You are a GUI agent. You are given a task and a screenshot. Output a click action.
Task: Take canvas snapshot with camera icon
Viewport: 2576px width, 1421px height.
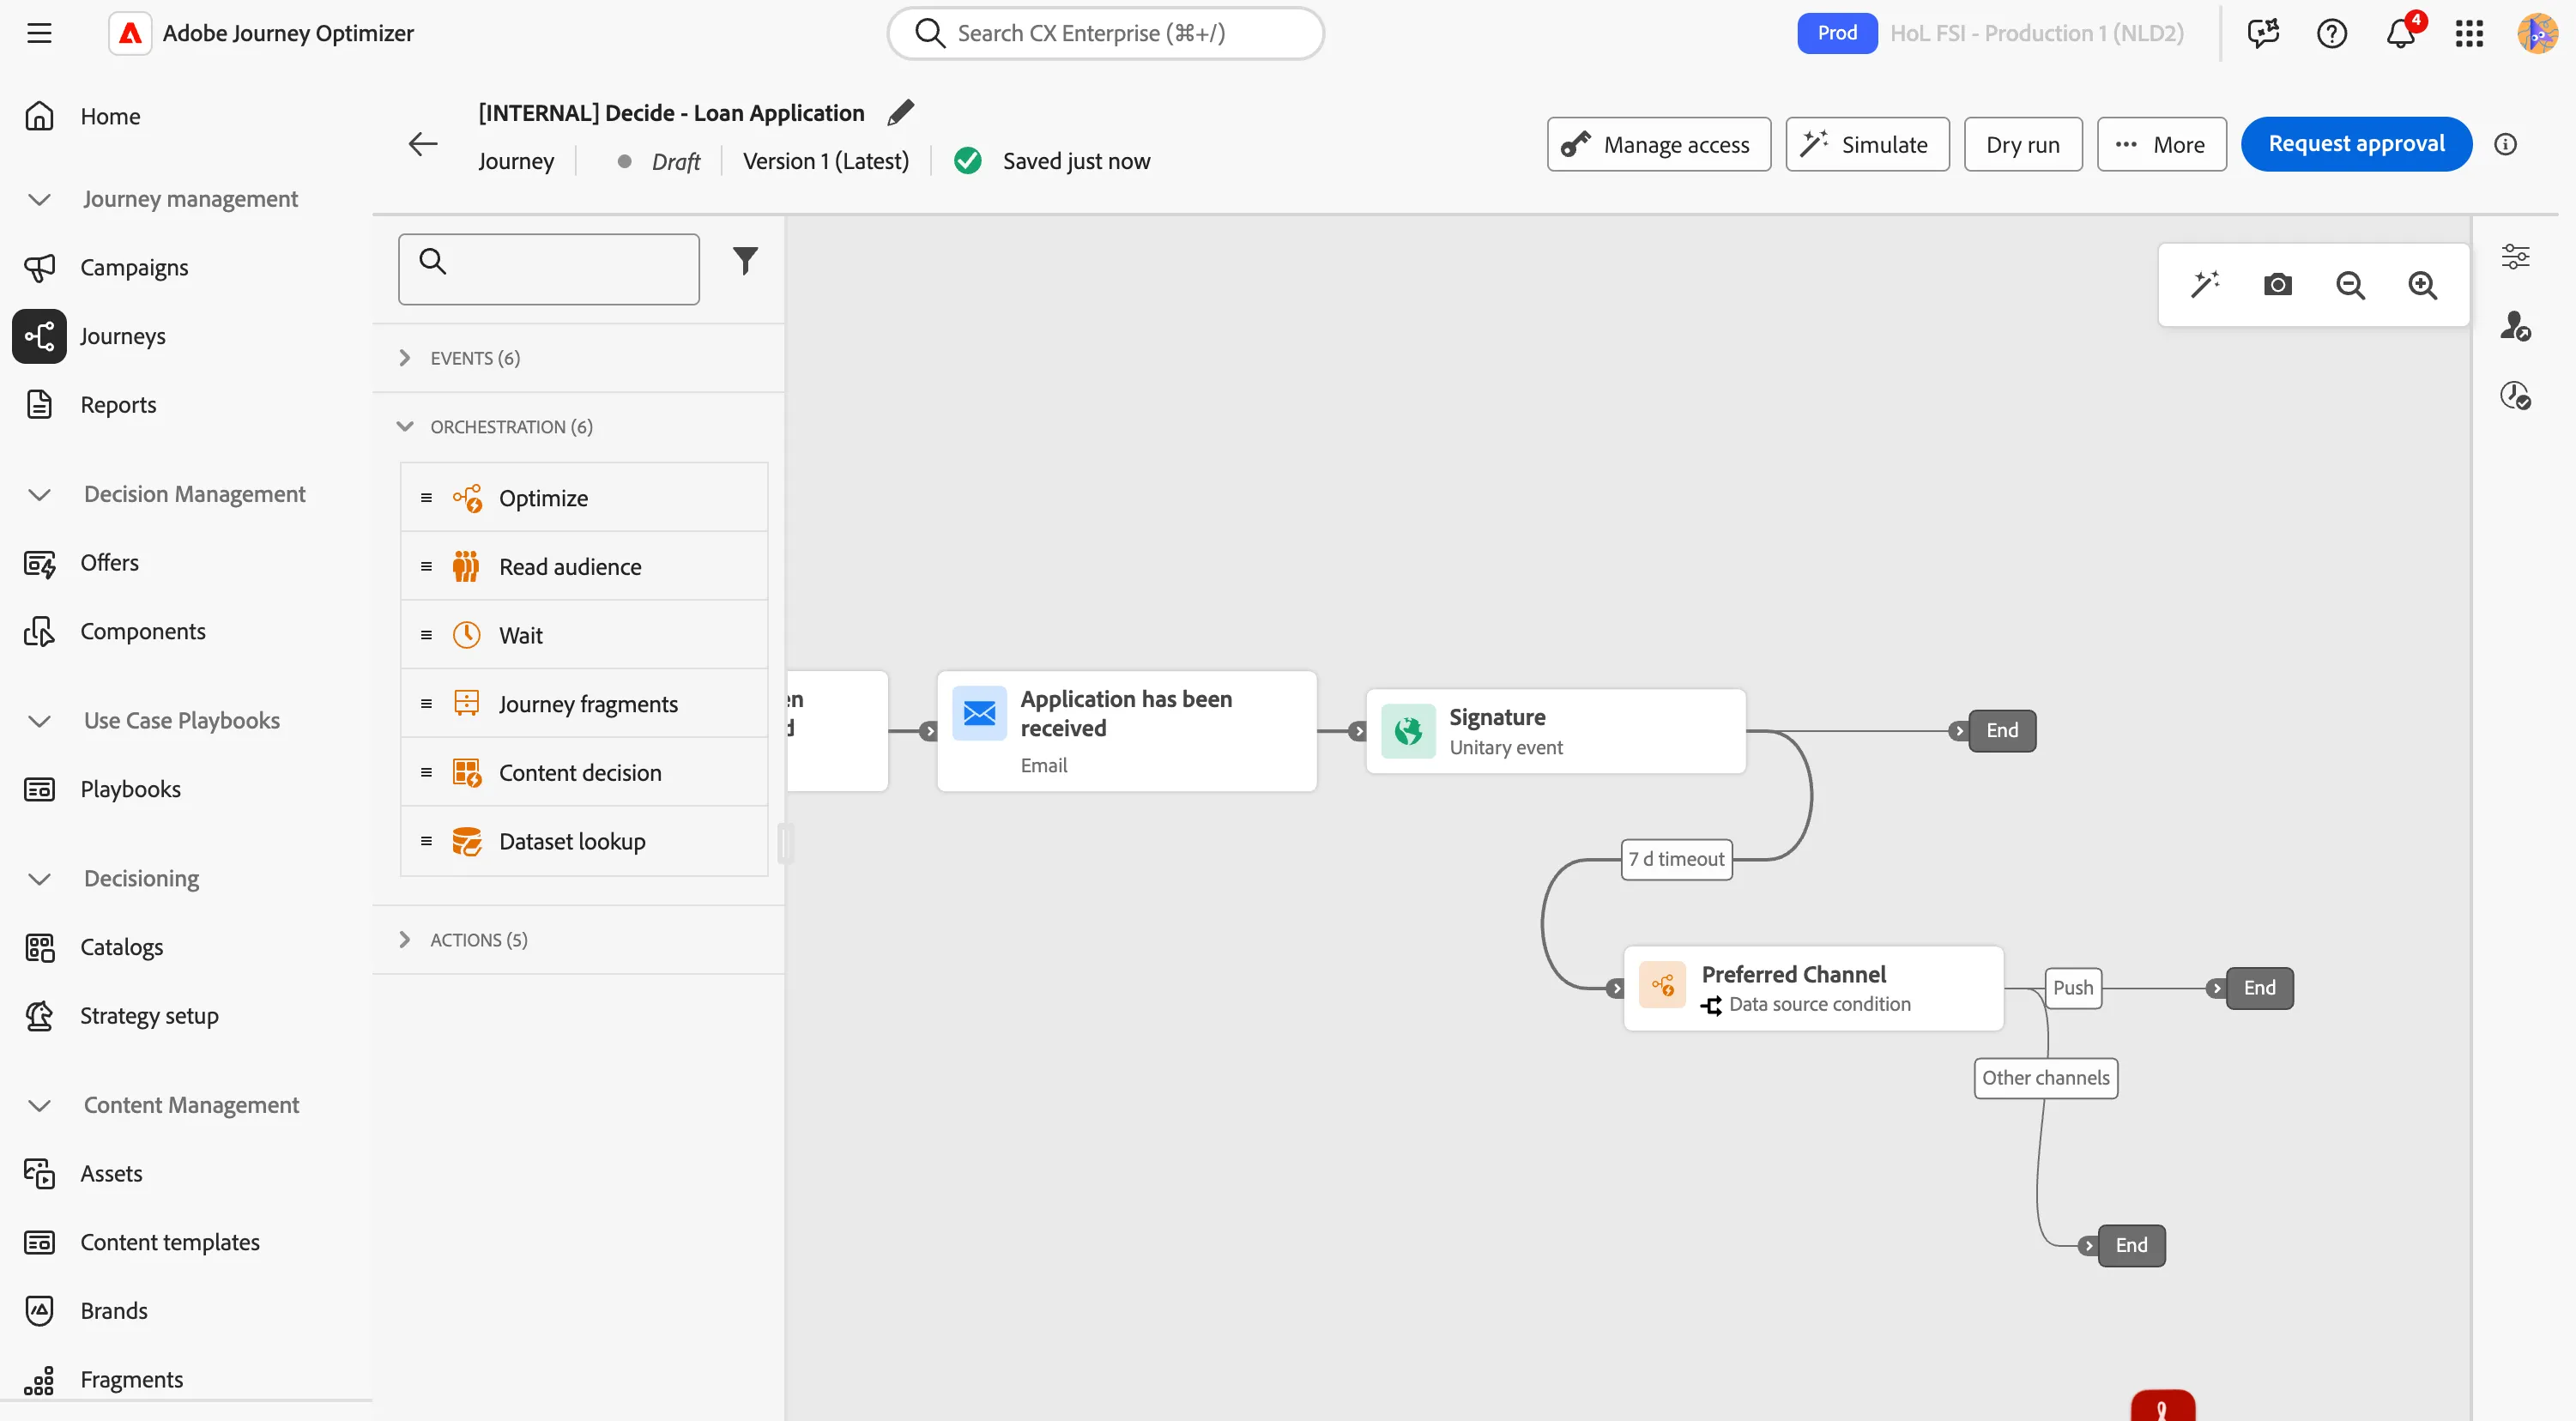[2278, 285]
